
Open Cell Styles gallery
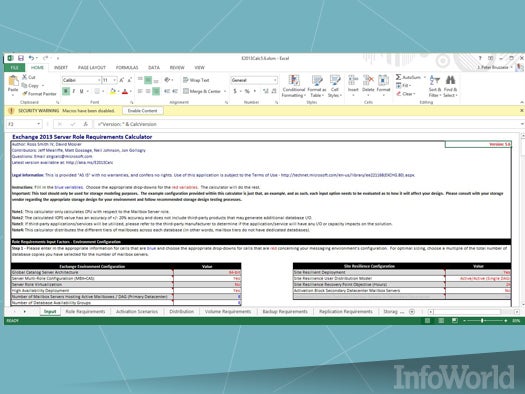[x=334, y=86]
